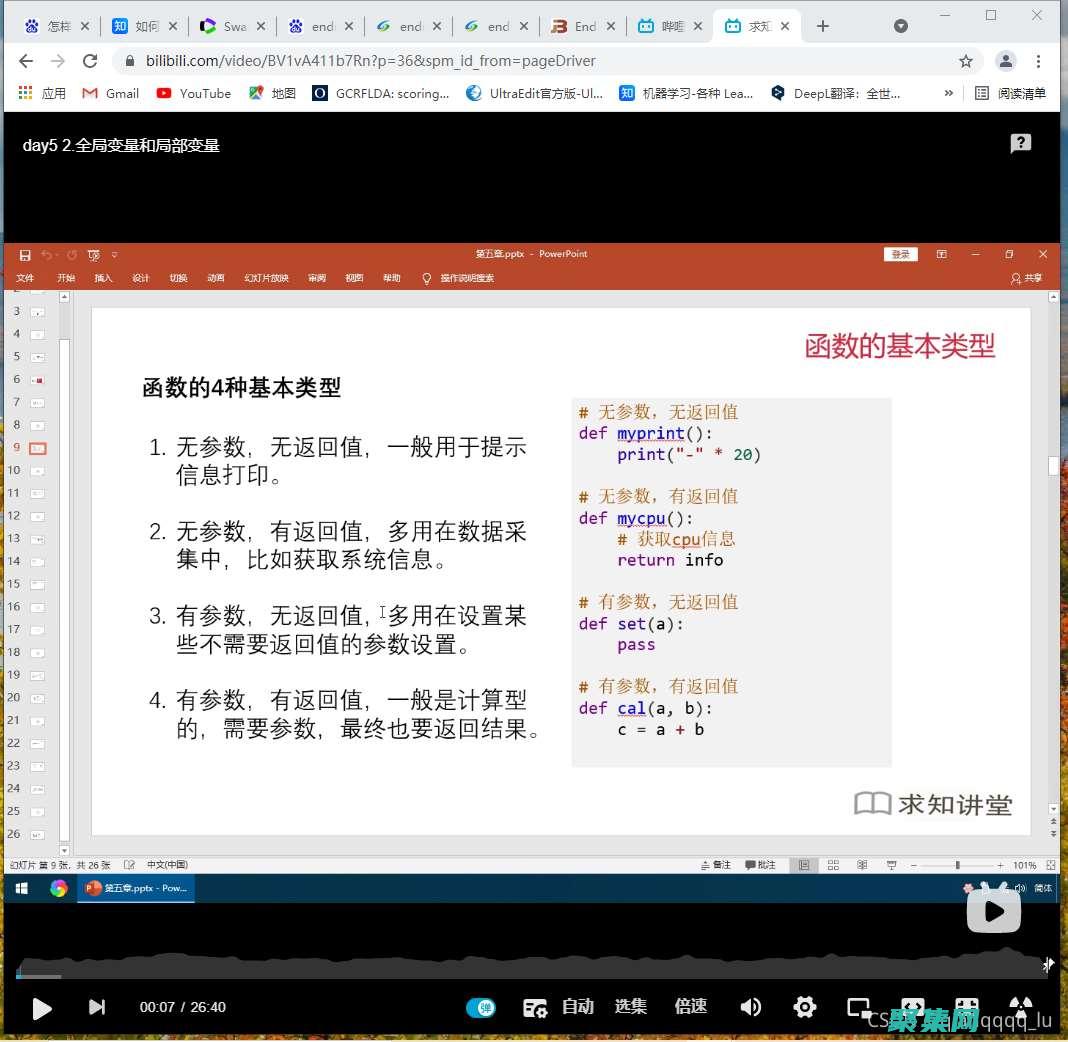Image resolution: width=1068 pixels, height=1042 pixels.
Task: Select the 批注 comments icon in PowerPoint
Action: coord(760,864)
